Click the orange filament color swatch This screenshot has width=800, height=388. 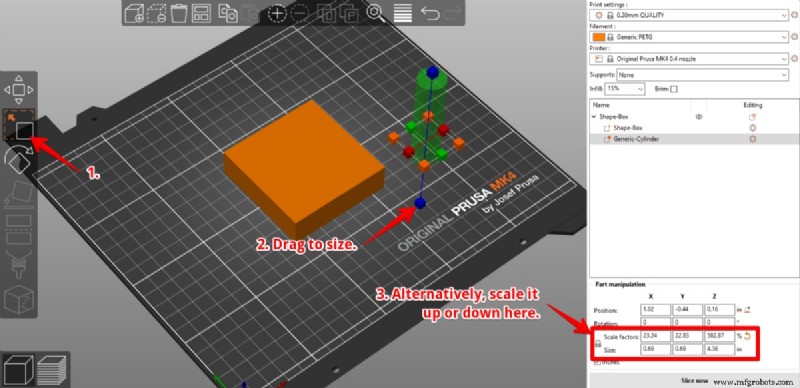click(598, 37)
